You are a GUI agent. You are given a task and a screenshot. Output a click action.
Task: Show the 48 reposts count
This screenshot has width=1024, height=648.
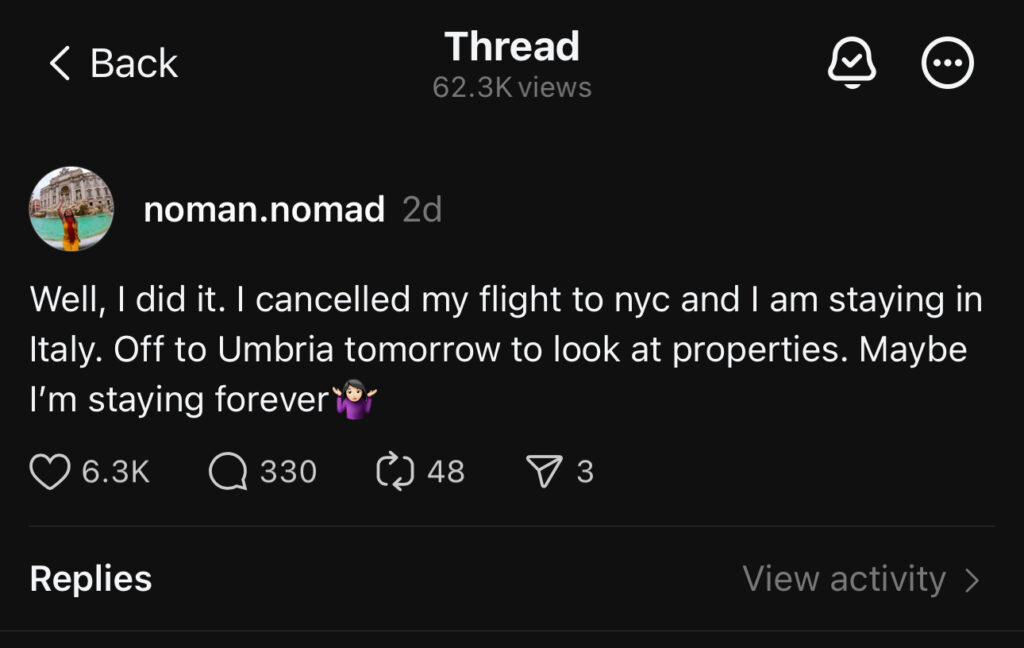446,472
